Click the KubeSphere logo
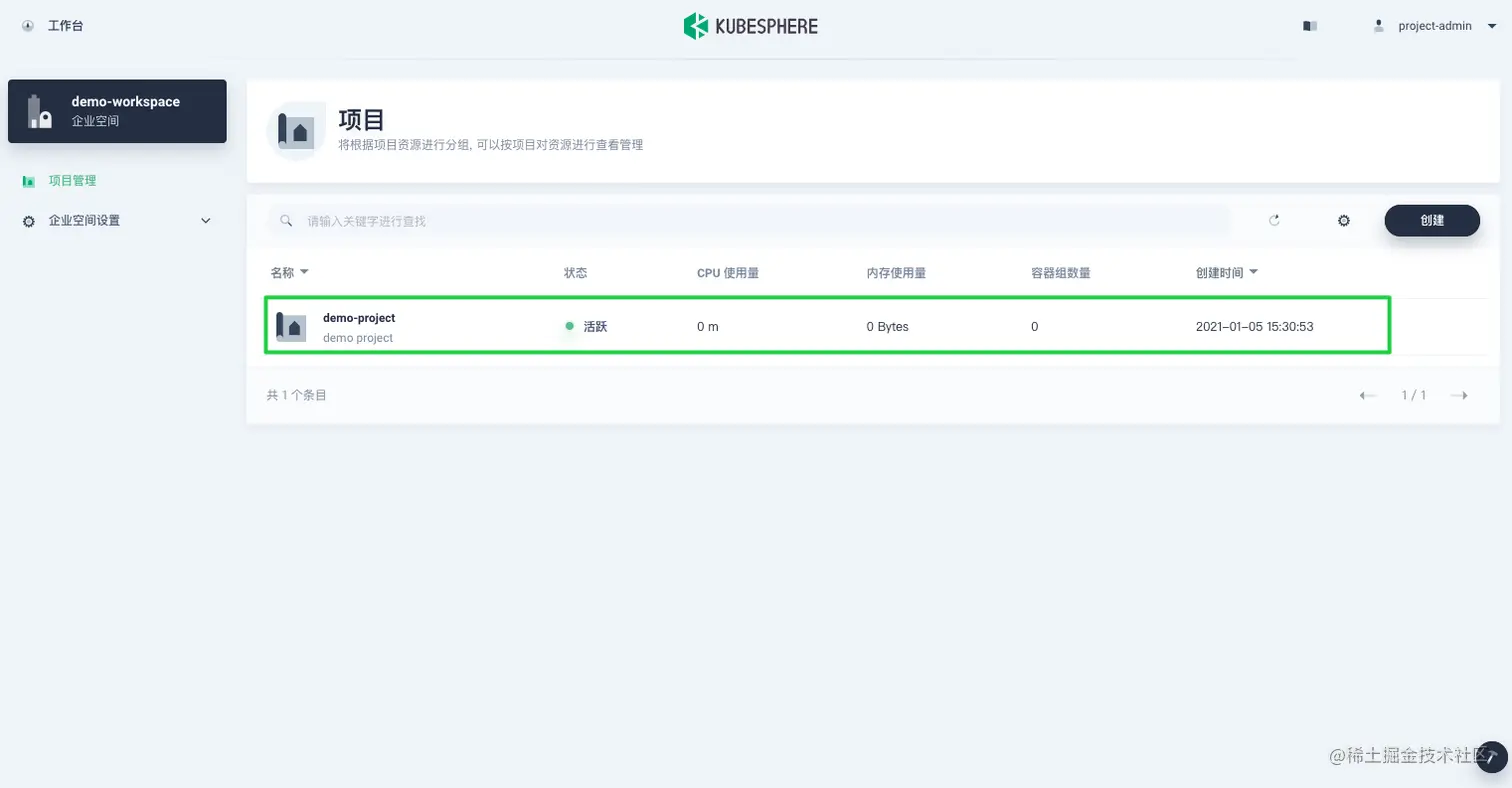This screenshot has width=1512, height=788. (x=750, y=26)
